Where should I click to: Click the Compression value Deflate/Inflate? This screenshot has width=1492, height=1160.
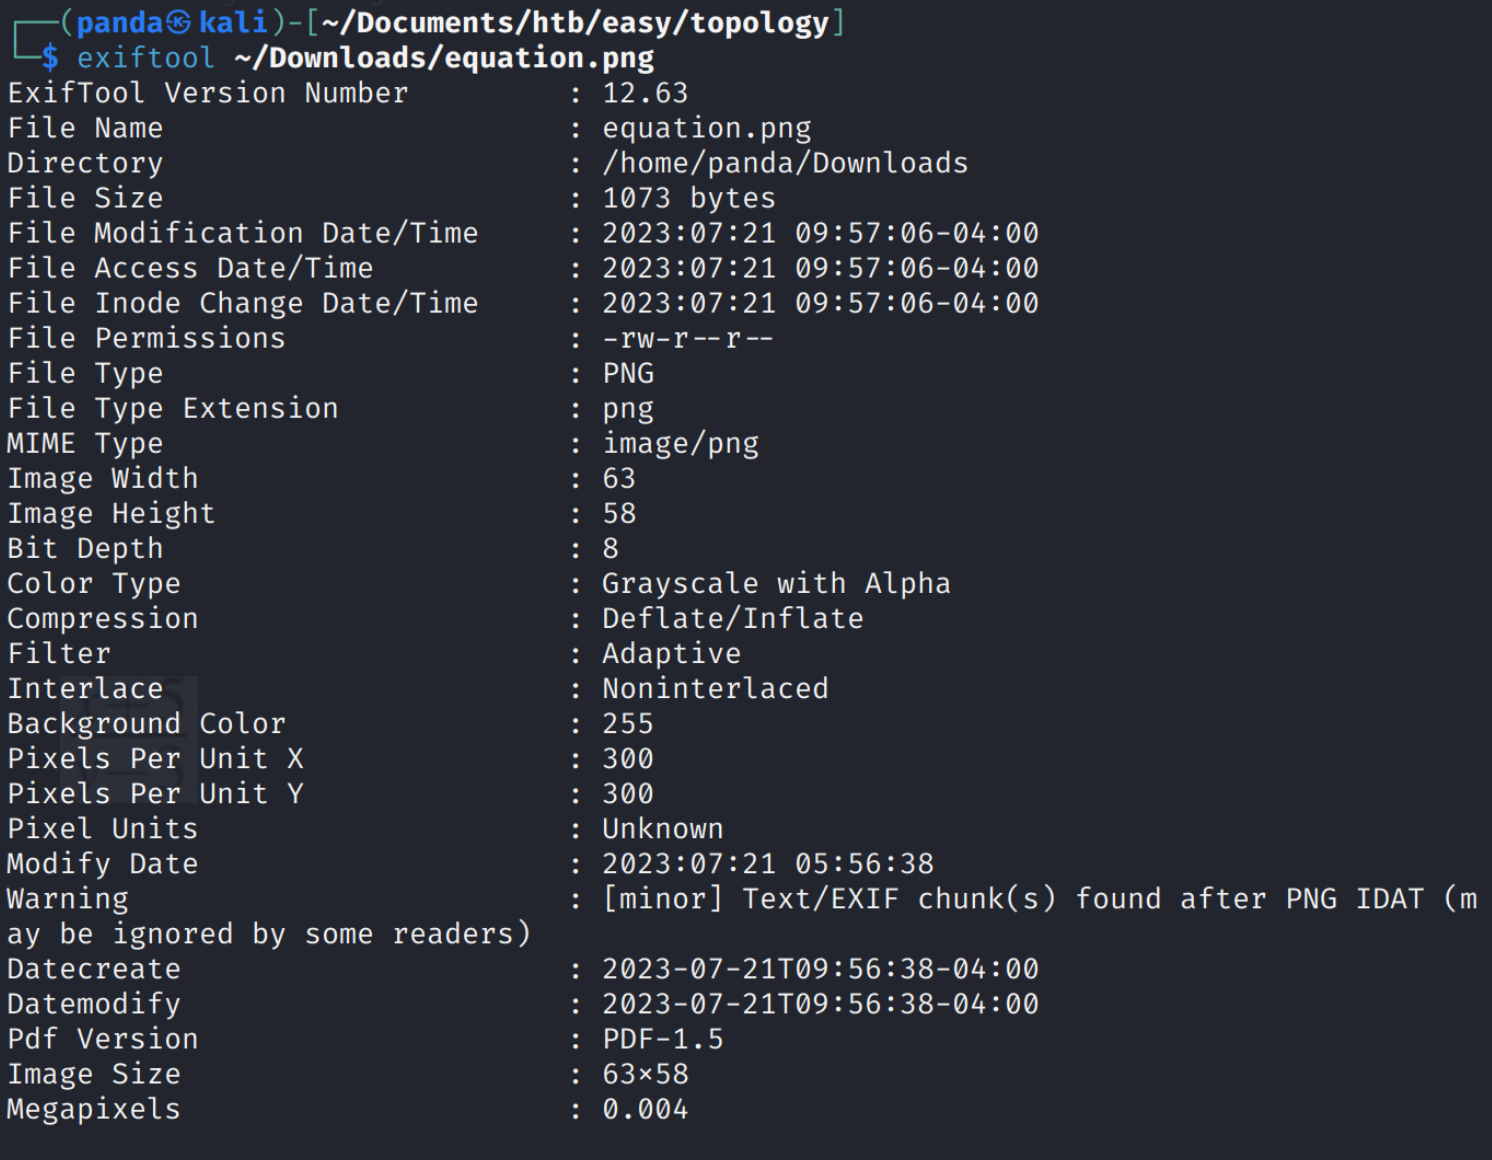(x=732, y=619)
